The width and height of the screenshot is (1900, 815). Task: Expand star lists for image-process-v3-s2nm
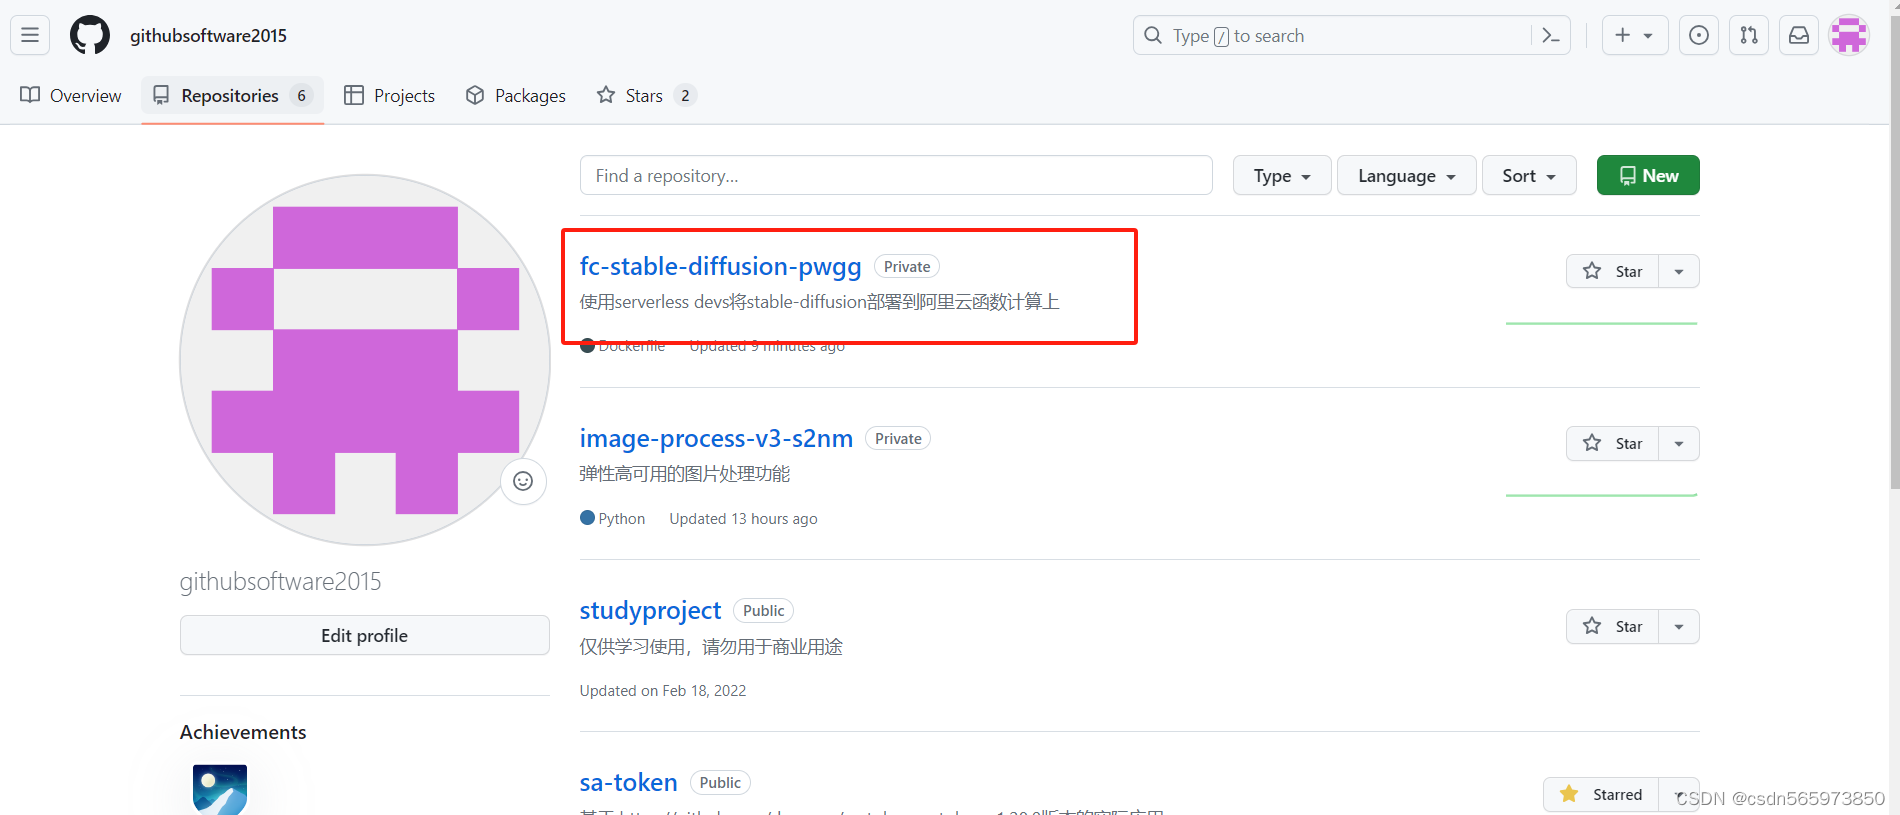(1679, 443)
